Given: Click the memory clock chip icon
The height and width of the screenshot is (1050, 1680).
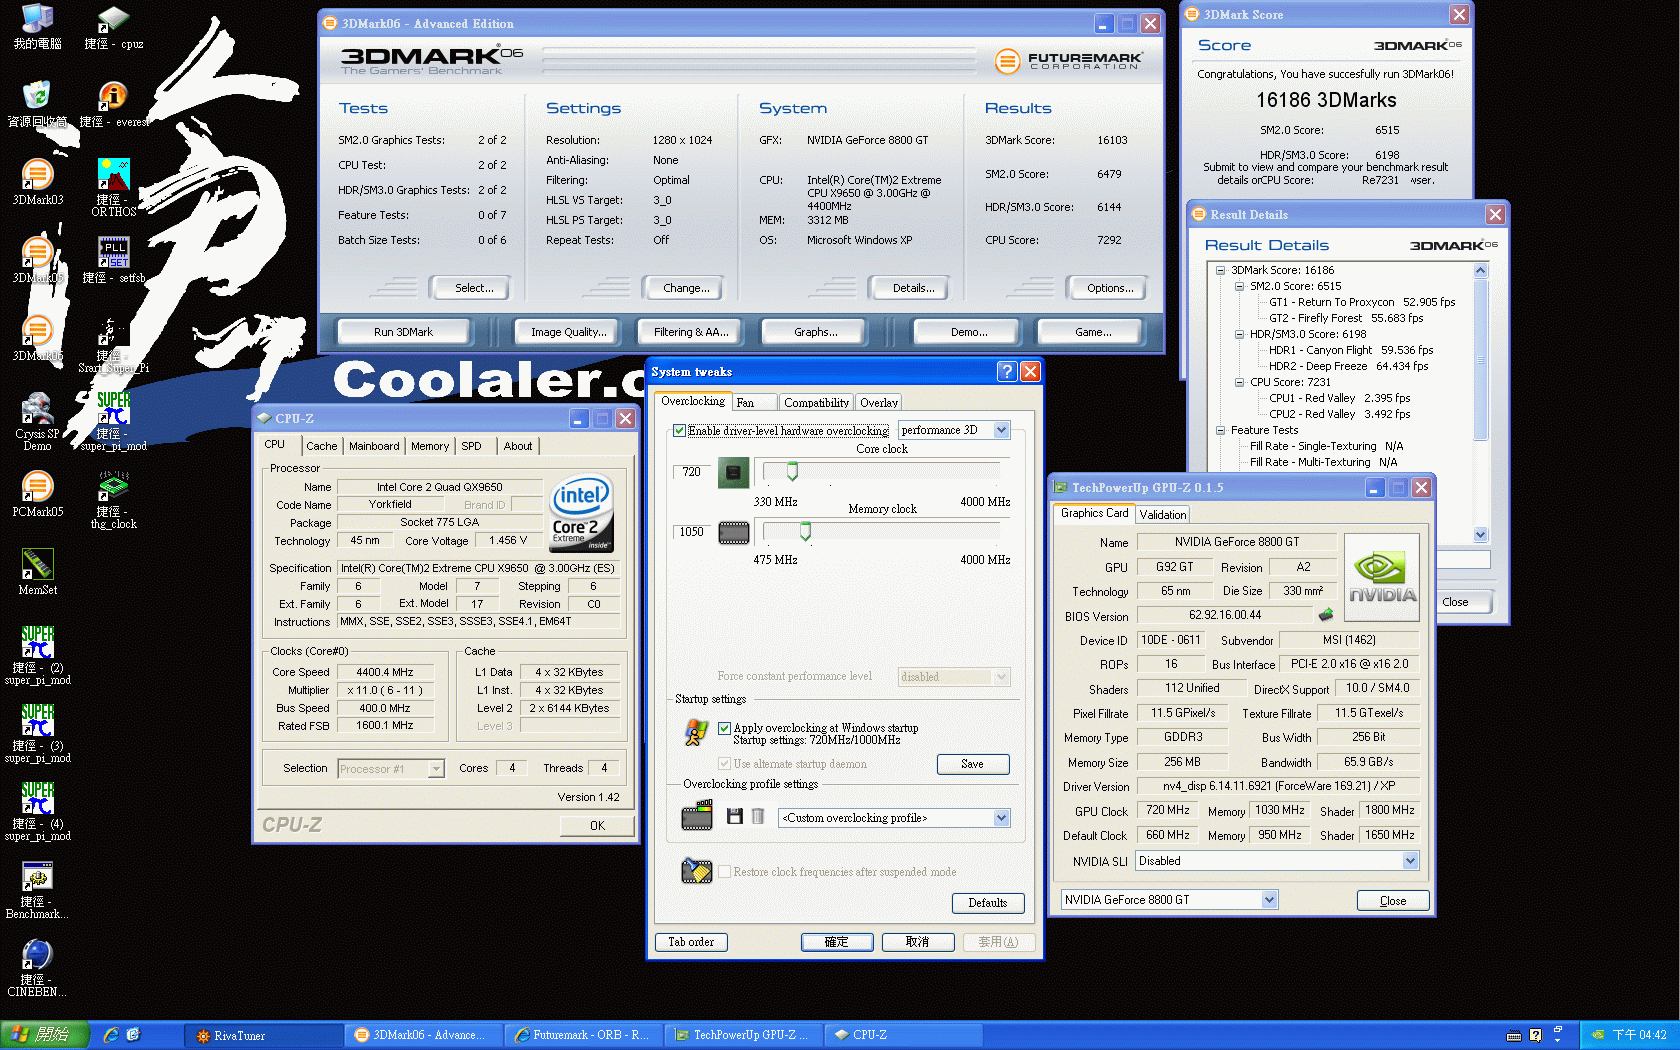Looking at the screenshot, I should tap(734, 532).
